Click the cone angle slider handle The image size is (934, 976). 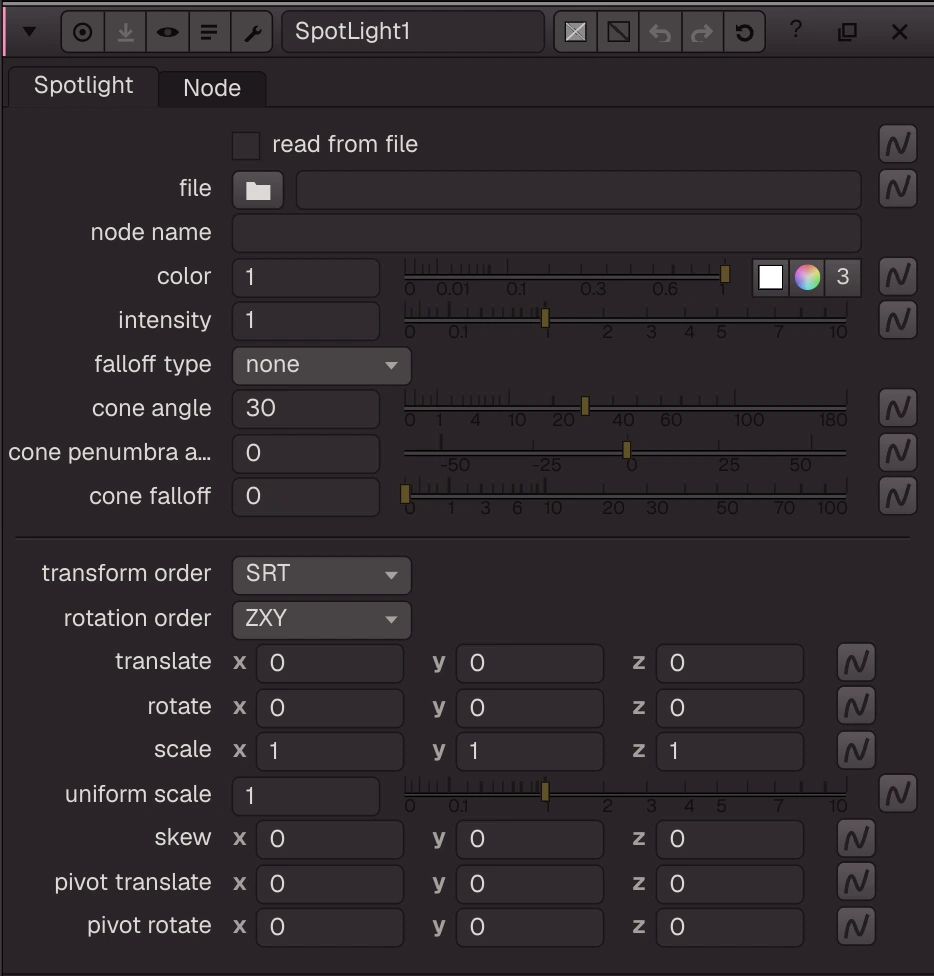[x=585, y=406]
